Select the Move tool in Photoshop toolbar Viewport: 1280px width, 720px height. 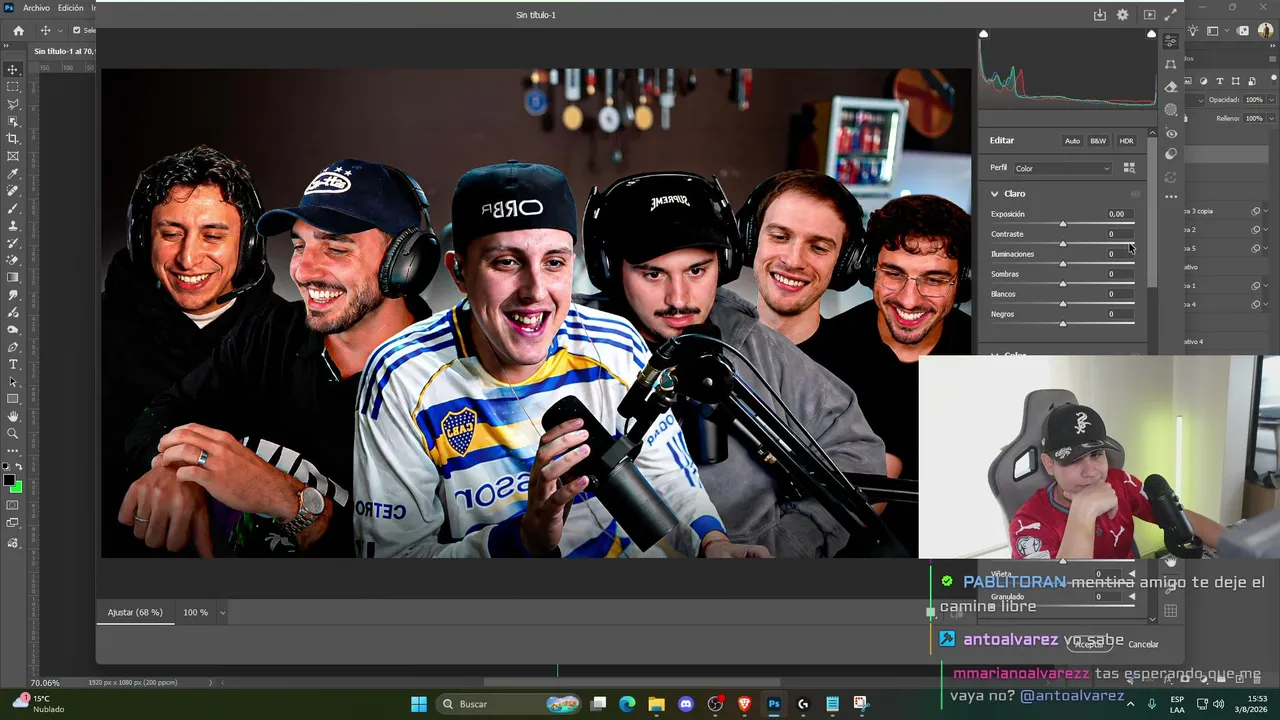pyautogui.click(x=13, y=69)
